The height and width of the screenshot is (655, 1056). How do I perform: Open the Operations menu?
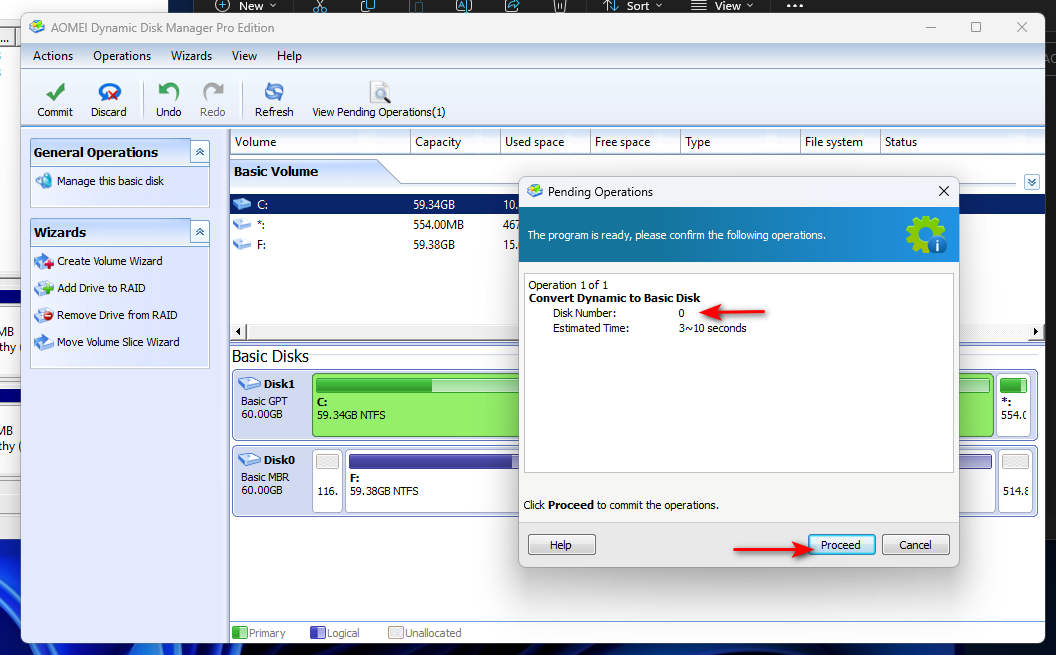(x=122, y=56)
